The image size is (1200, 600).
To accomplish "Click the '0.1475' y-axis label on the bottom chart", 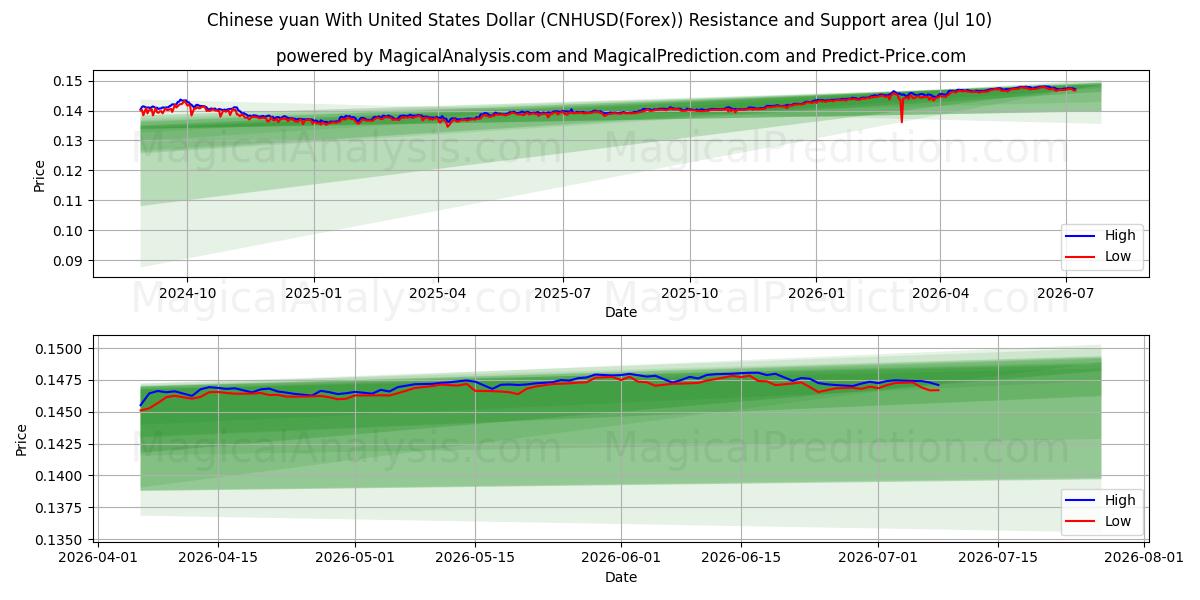I will pos(60,380).
